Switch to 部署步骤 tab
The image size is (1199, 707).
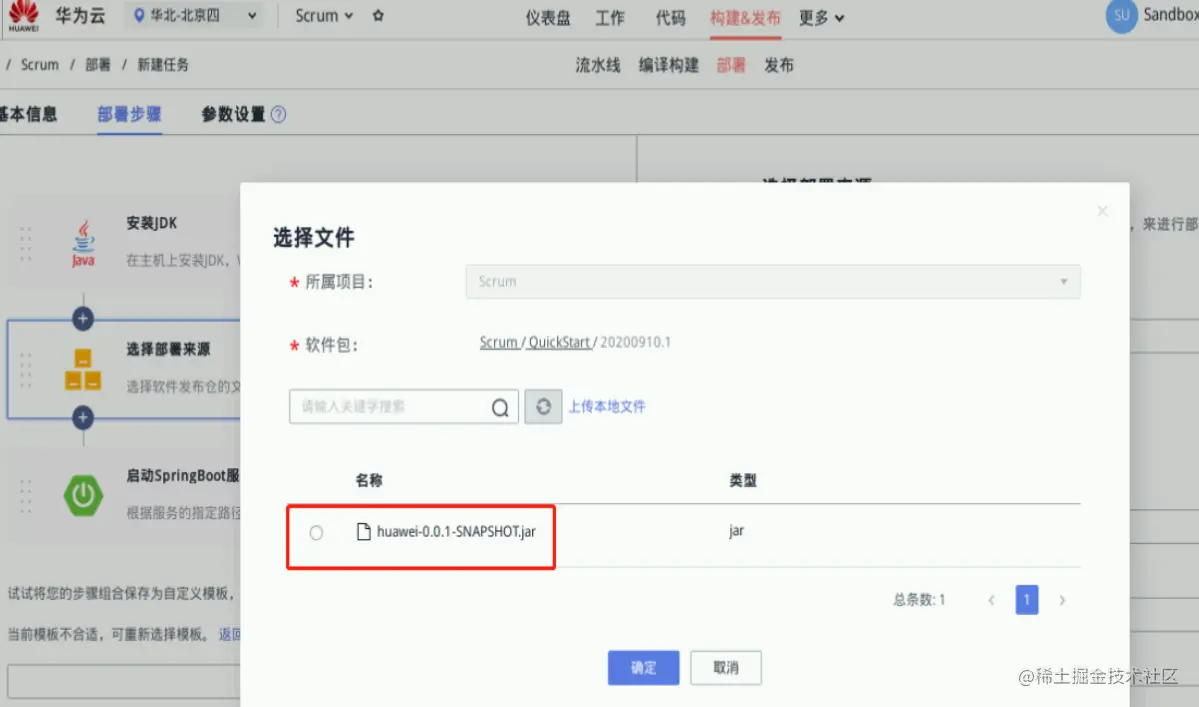129,115
